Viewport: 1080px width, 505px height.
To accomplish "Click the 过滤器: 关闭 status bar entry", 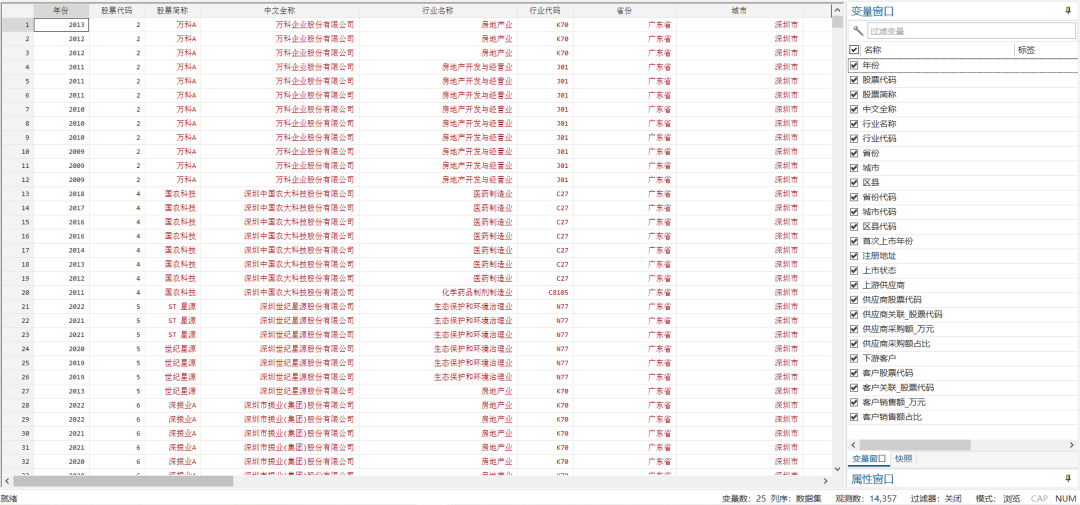I will [936, 498].
